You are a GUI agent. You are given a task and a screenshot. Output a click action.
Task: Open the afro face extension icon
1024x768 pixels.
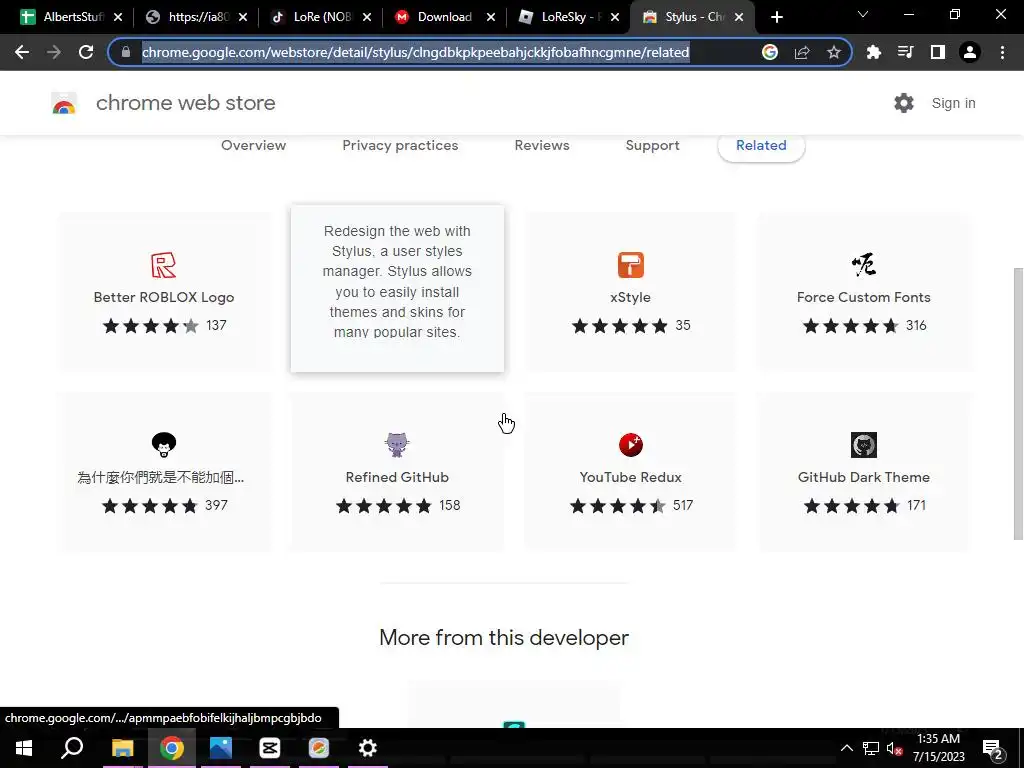point(163,445)
